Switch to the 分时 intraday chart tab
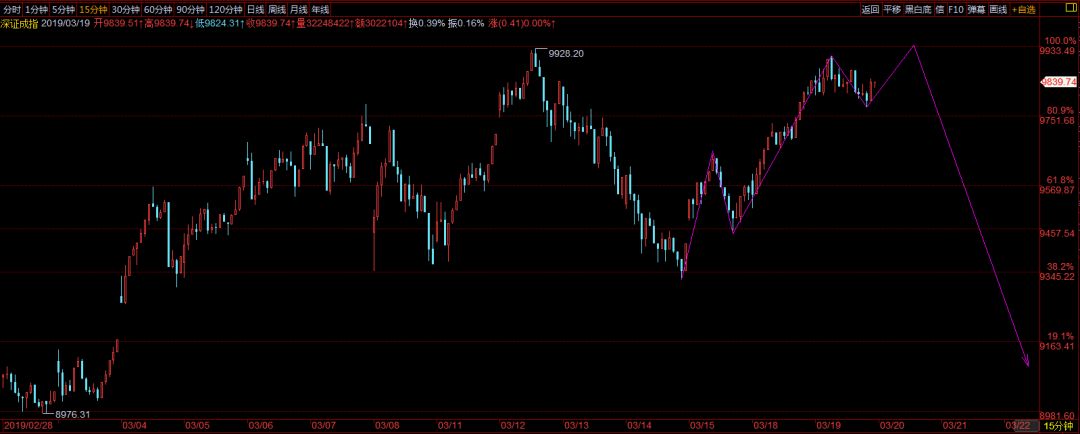The image size is (1080, 434). [12, 10]
